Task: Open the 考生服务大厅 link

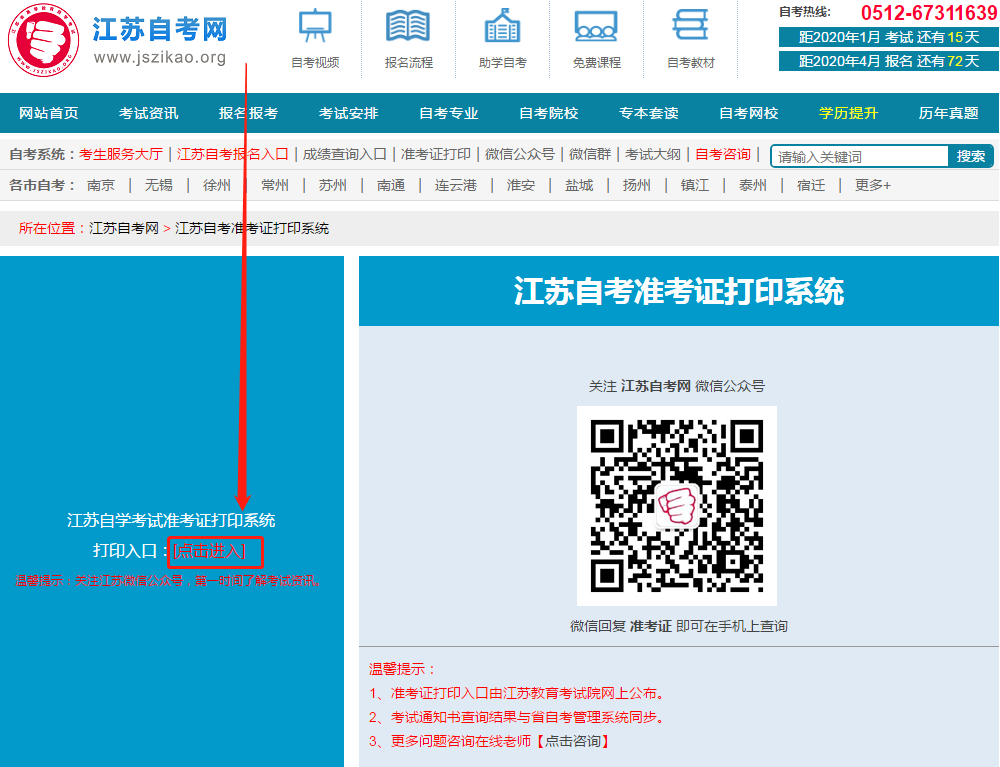Action: click(121, 154)
